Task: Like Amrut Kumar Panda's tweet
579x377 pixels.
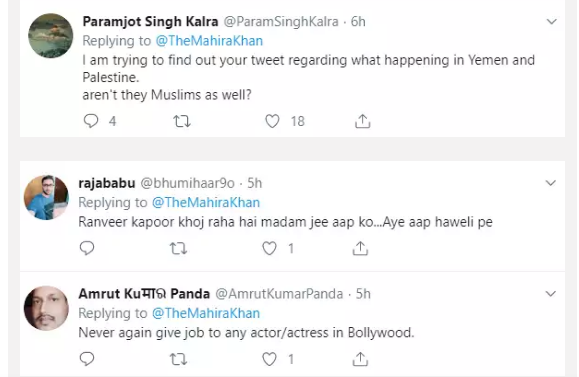Action: click(269, 359)
